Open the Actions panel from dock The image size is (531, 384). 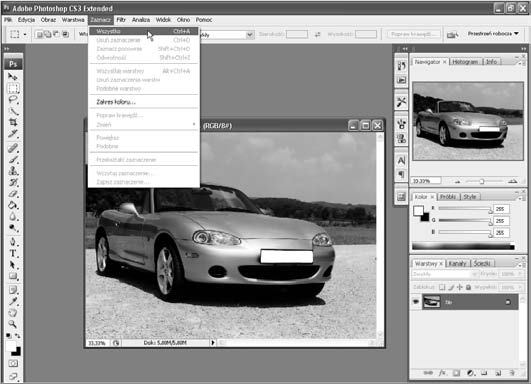pyautogui.click(x=402, y=80)
